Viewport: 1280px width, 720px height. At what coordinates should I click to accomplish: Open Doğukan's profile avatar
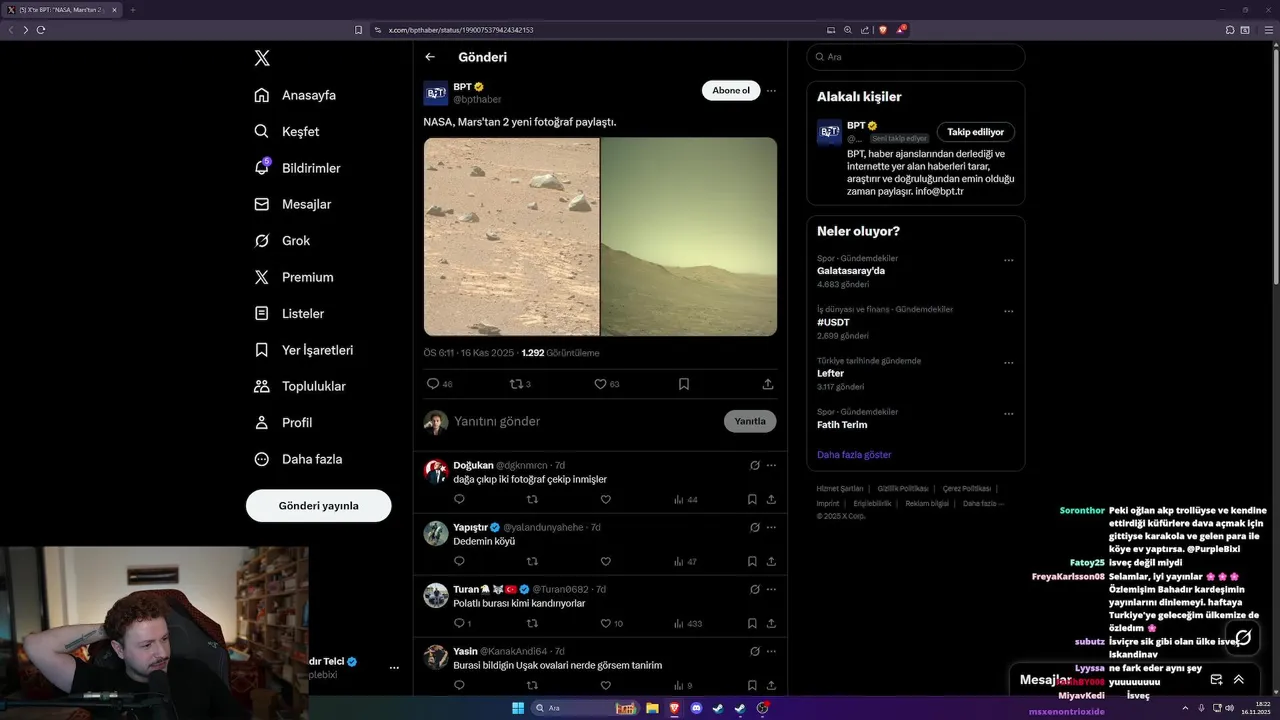click(x=436, y=472)
